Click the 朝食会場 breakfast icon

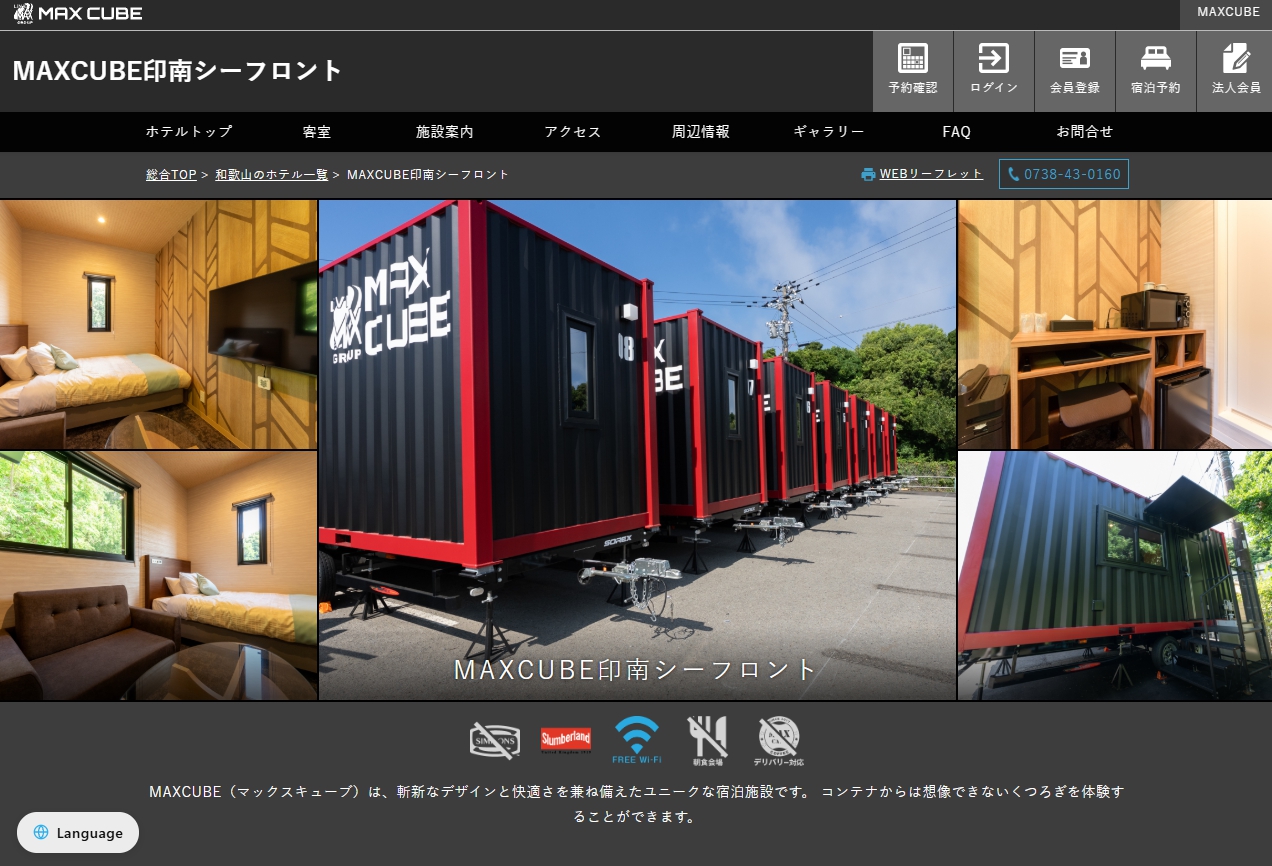click(x=707, y=741)
